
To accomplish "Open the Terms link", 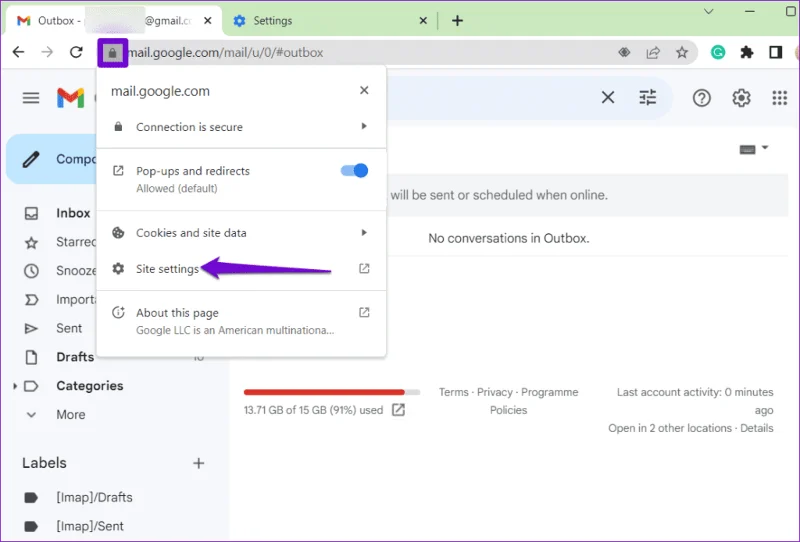I will pos(454,392).
